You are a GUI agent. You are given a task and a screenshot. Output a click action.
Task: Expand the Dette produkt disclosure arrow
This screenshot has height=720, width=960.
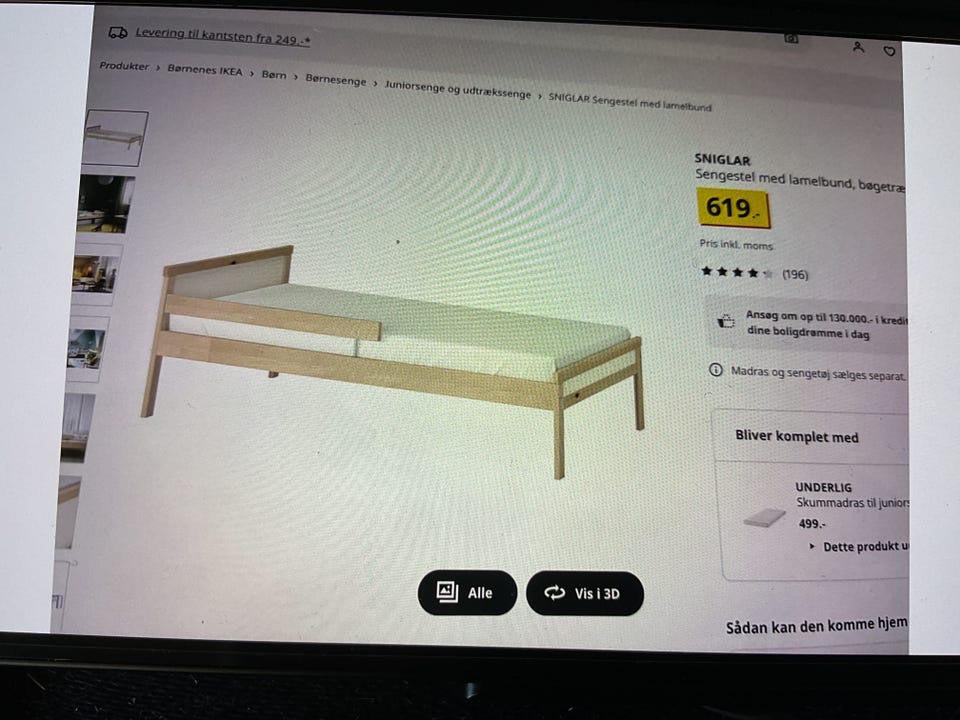(812, 546)
